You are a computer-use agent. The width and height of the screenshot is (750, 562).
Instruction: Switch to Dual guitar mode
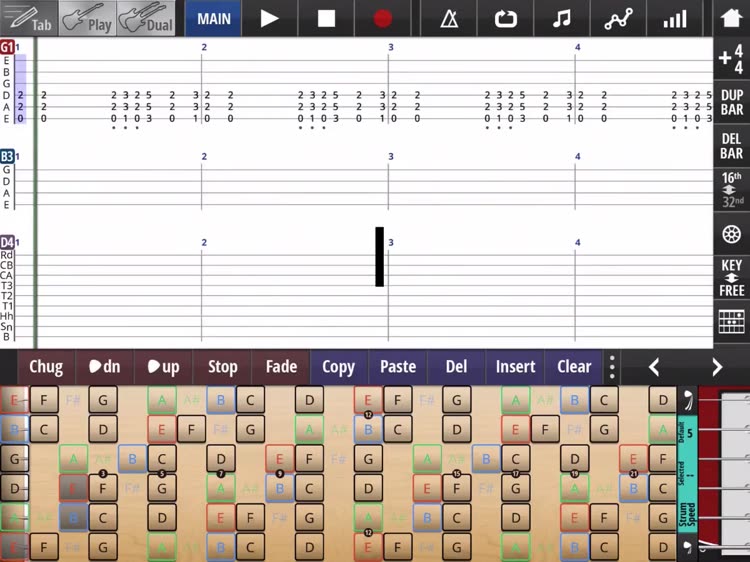[145, 18]
